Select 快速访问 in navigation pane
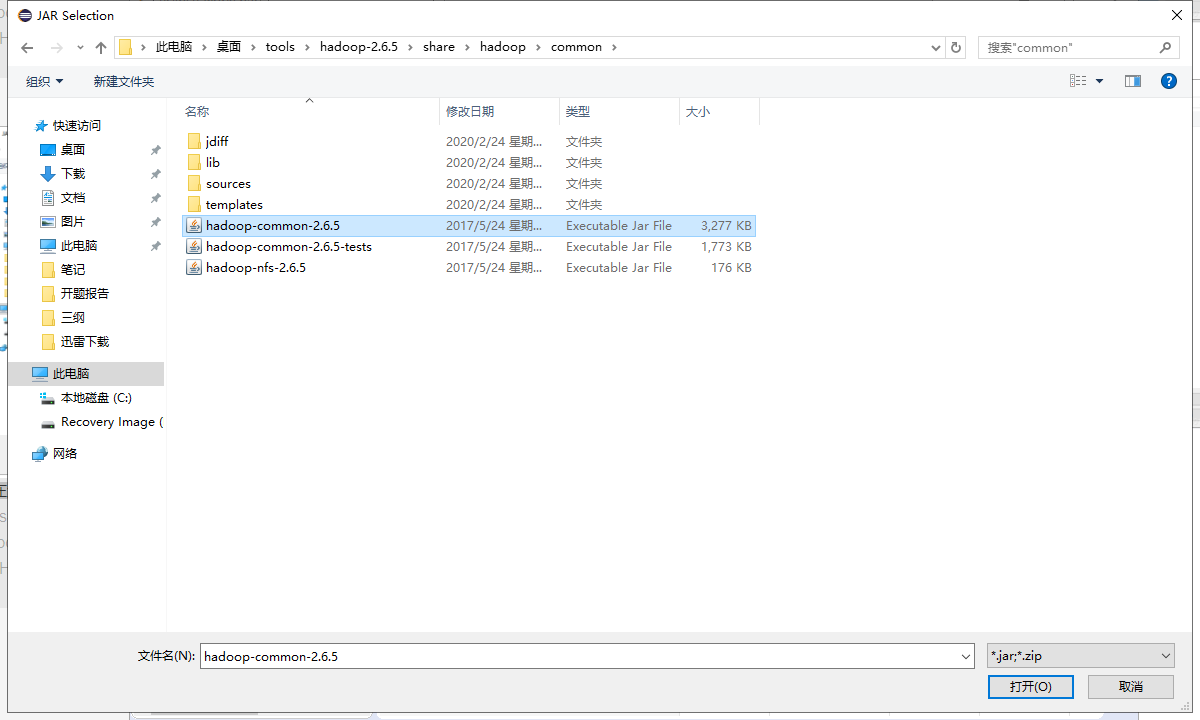Viewport: 1200px width, 720px height. [x=77, y=125]
